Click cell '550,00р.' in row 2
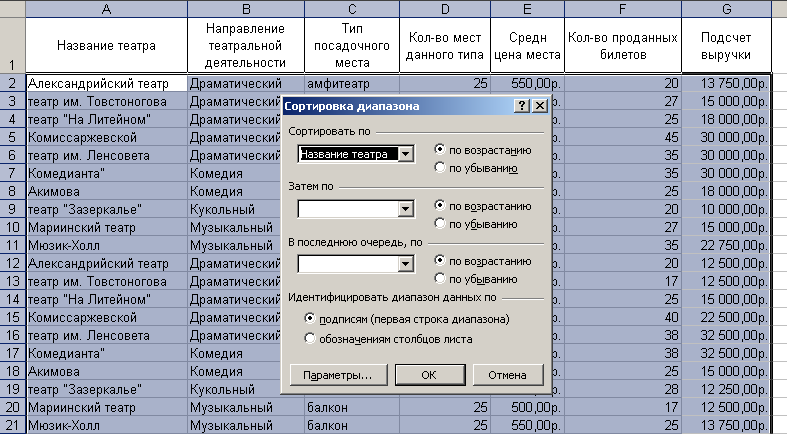 click(528, 83)
